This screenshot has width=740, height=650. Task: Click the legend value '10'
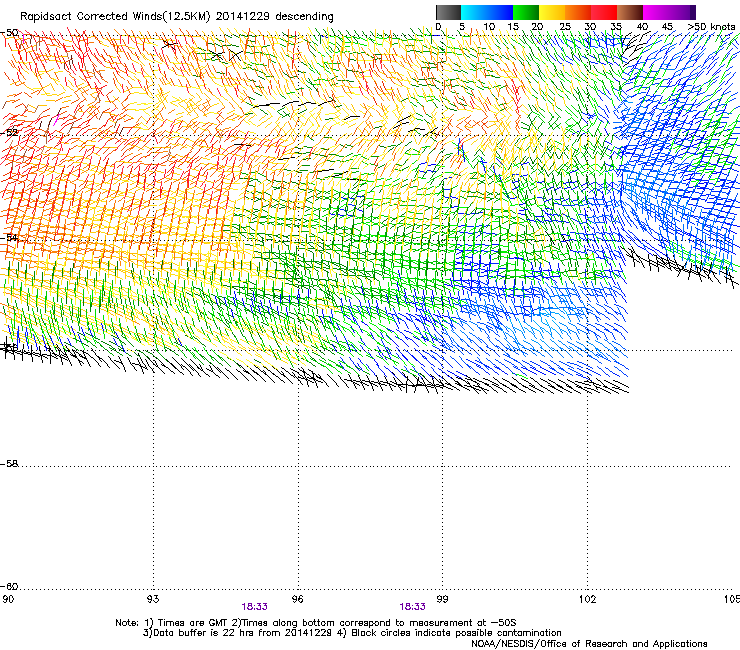[489, 27]
